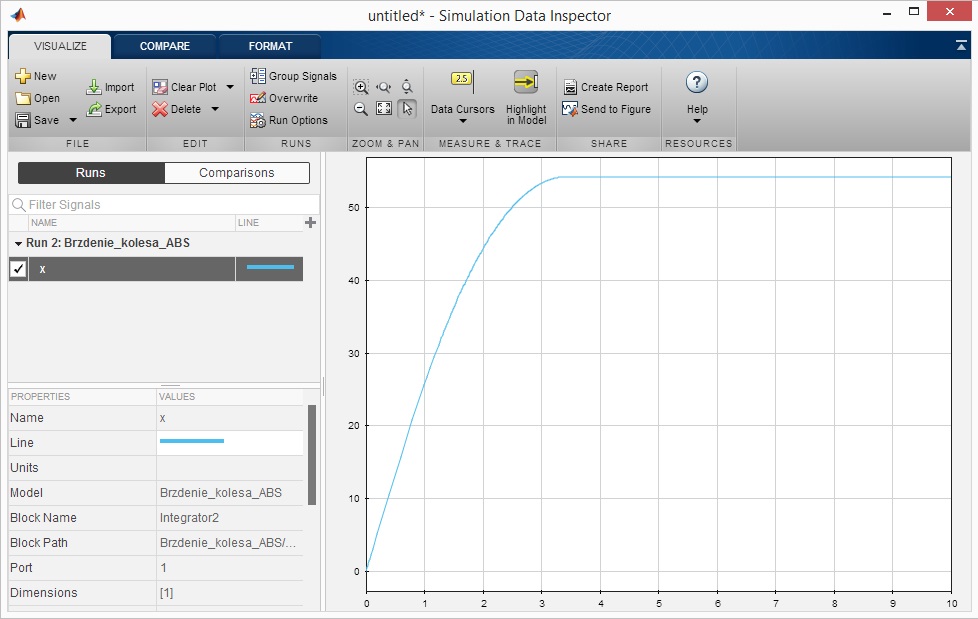Send the plot to a figure
This screenshot has height=619, width=978.
pos(607,109)
